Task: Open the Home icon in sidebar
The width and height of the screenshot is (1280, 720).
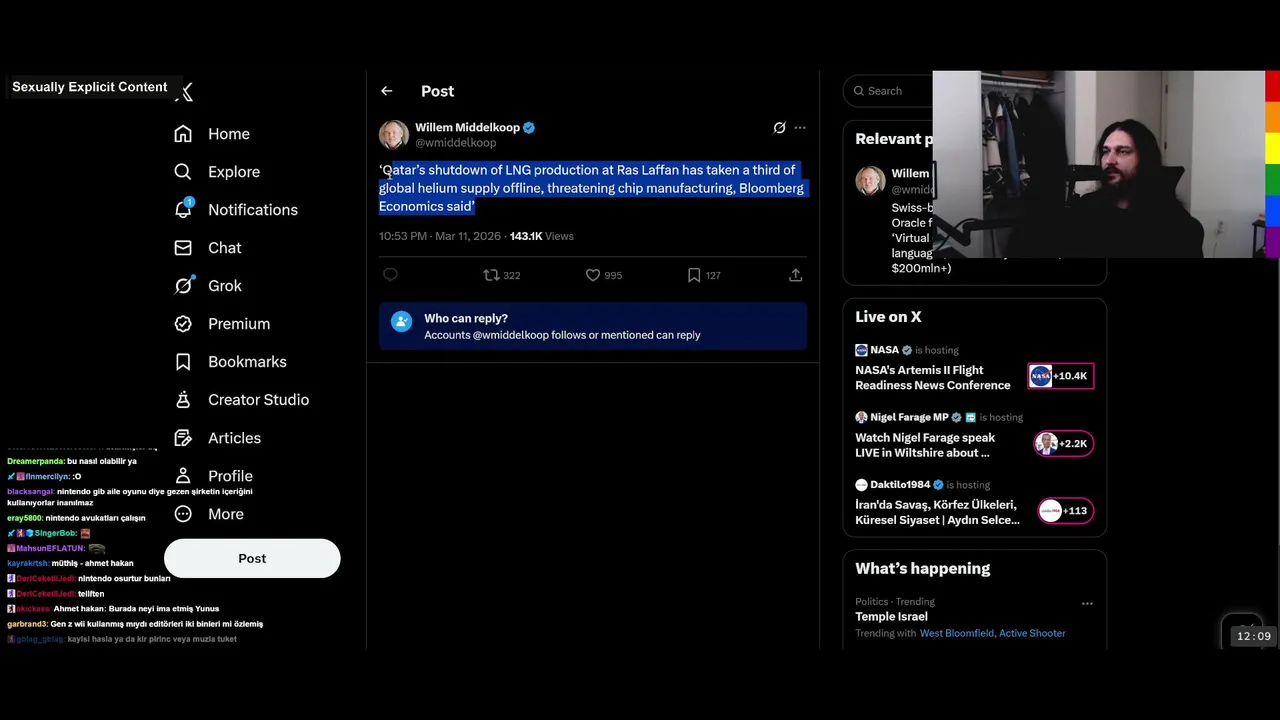Action: click(183, 134)
